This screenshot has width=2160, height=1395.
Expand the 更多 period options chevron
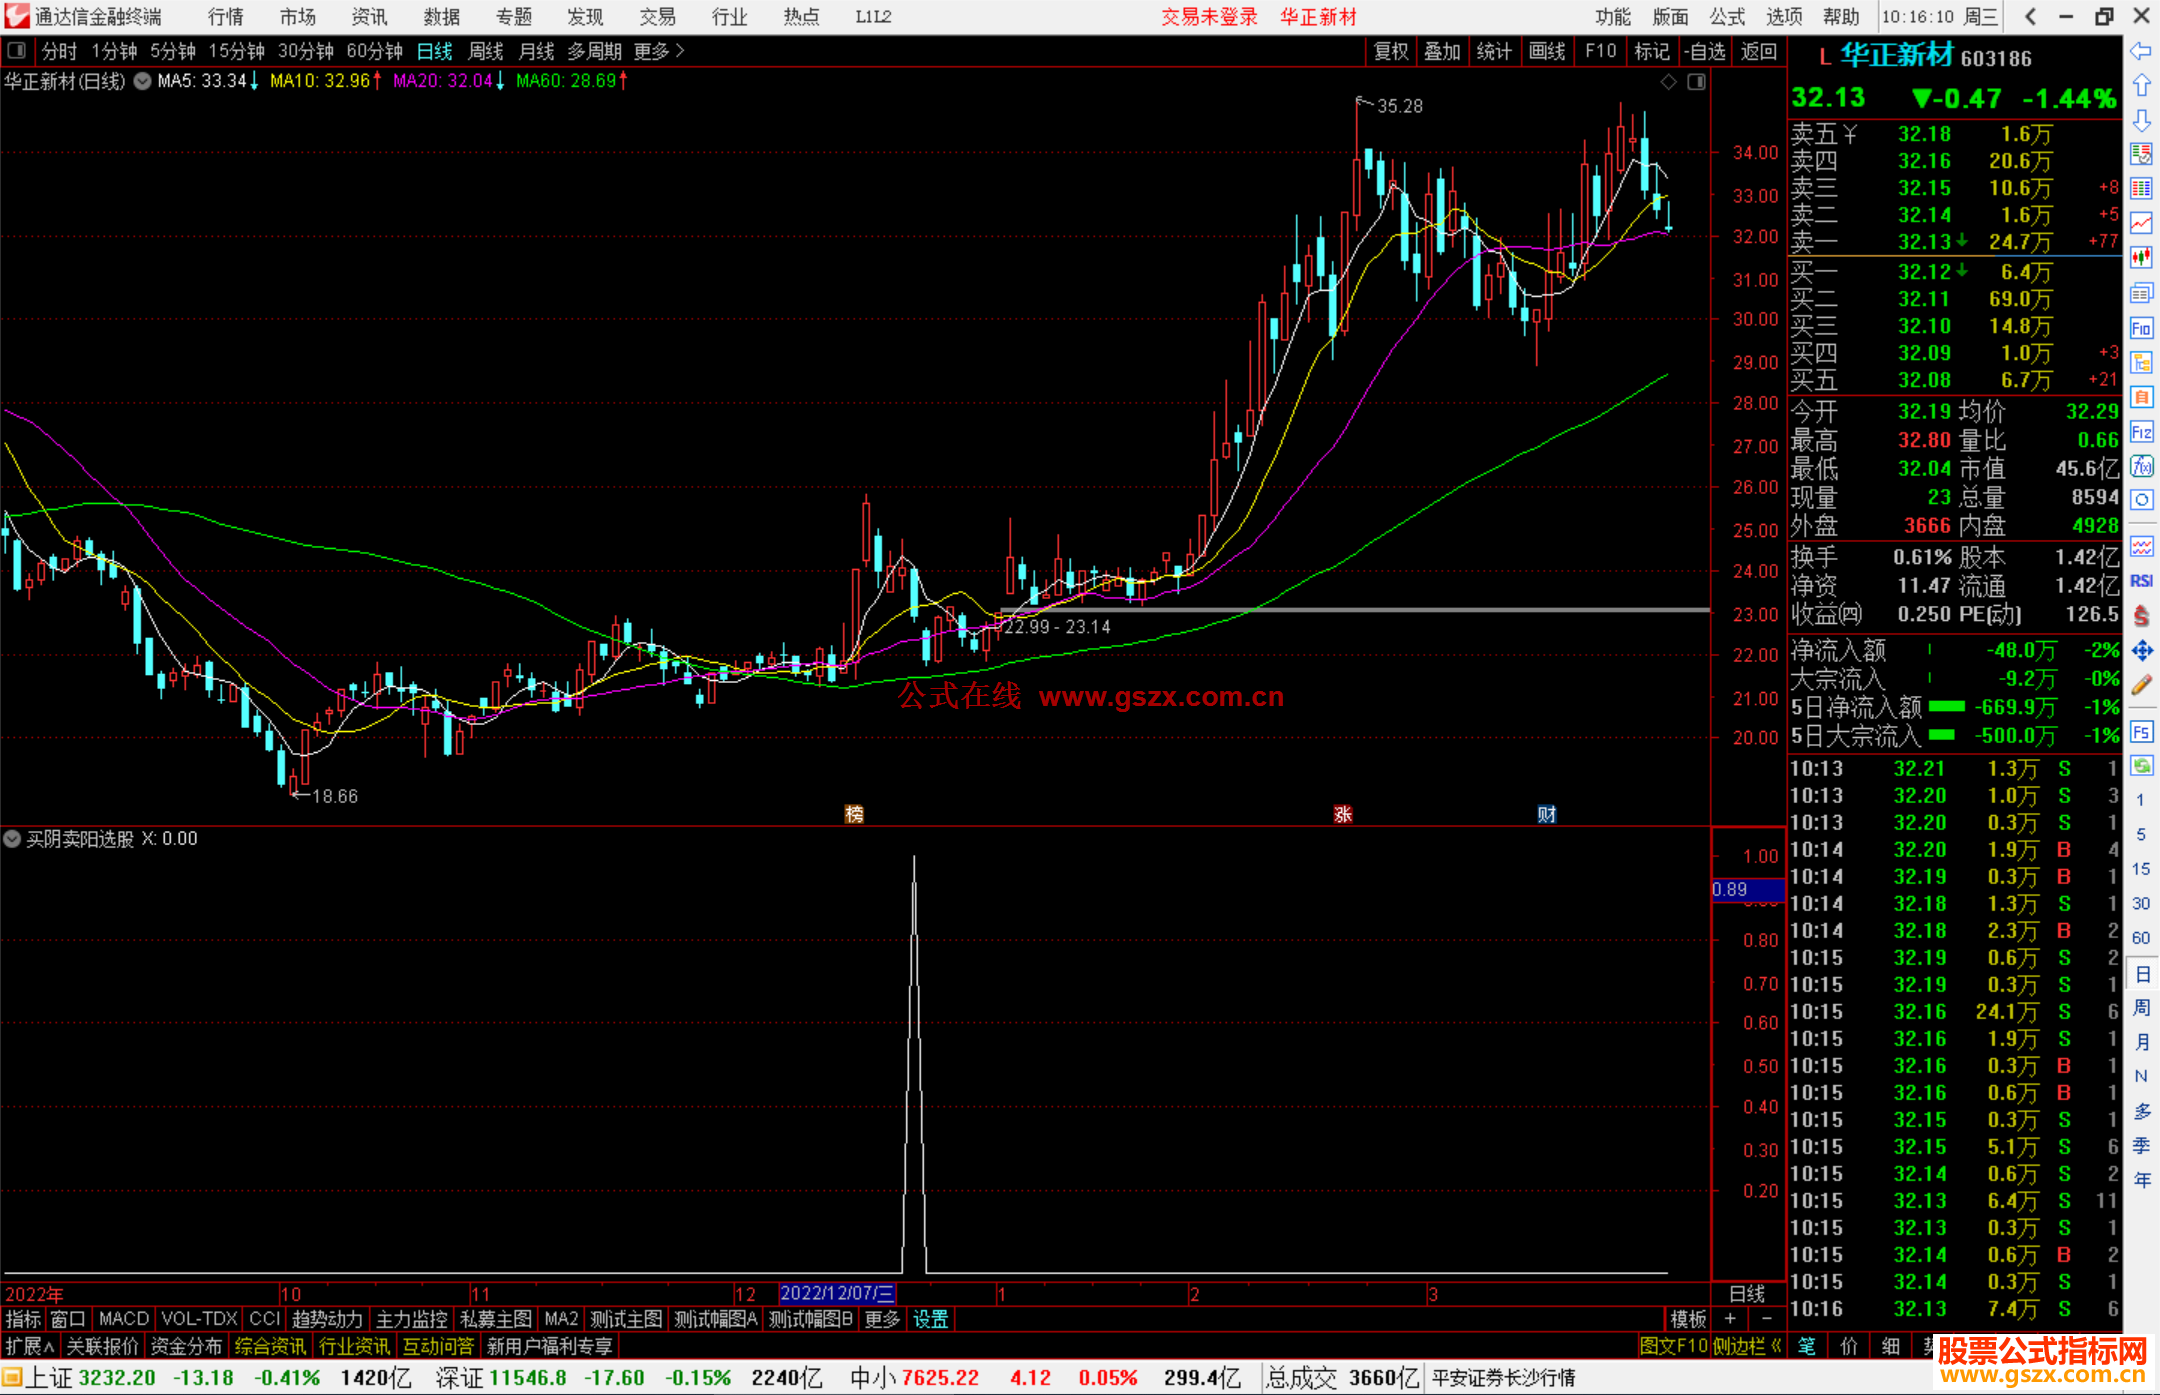coord(680,50)
